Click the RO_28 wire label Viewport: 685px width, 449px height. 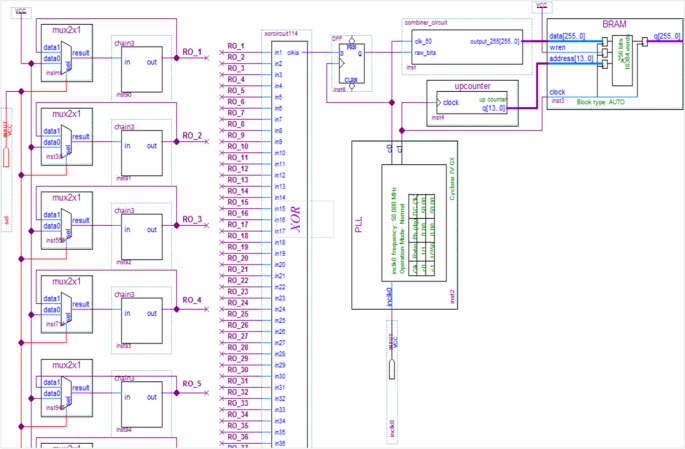click(238, 347)
